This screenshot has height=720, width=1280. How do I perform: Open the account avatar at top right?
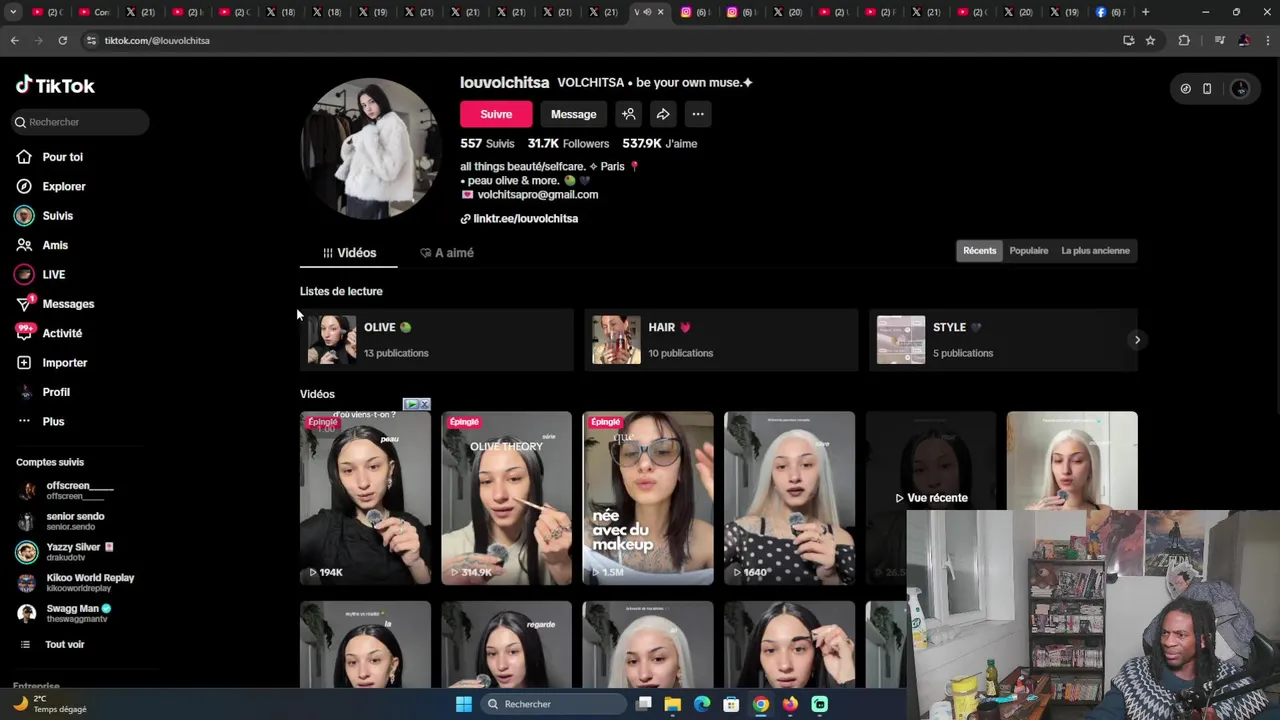(x=1240, y=89)
